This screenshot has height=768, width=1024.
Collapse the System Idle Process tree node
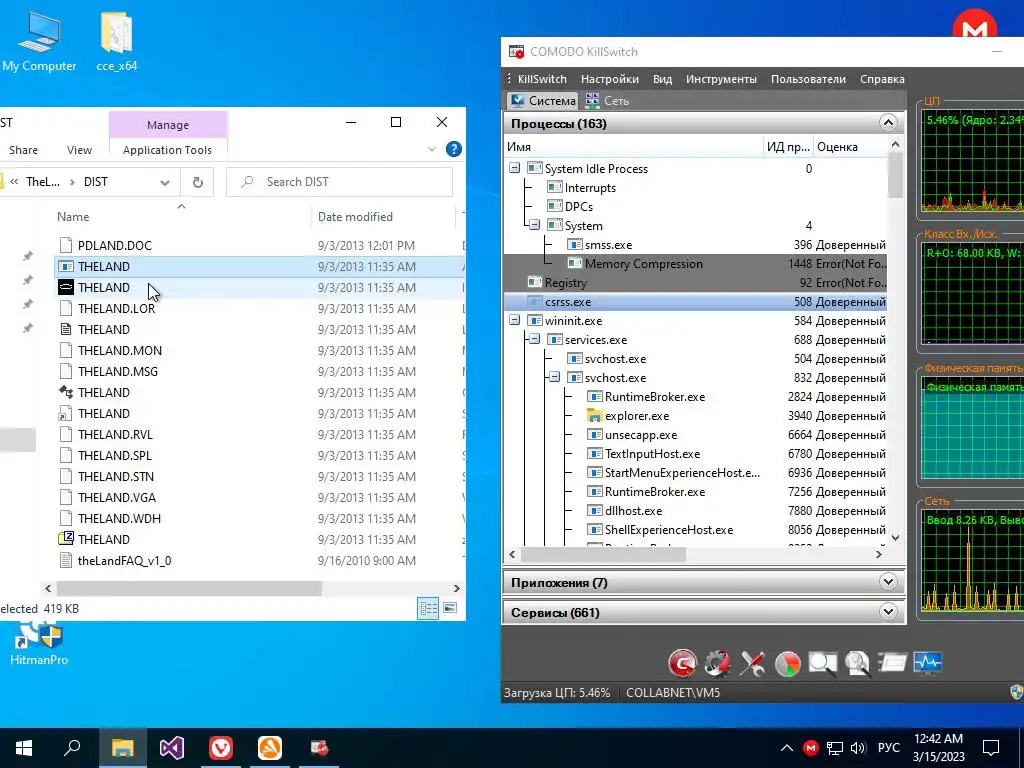[515, 168]
